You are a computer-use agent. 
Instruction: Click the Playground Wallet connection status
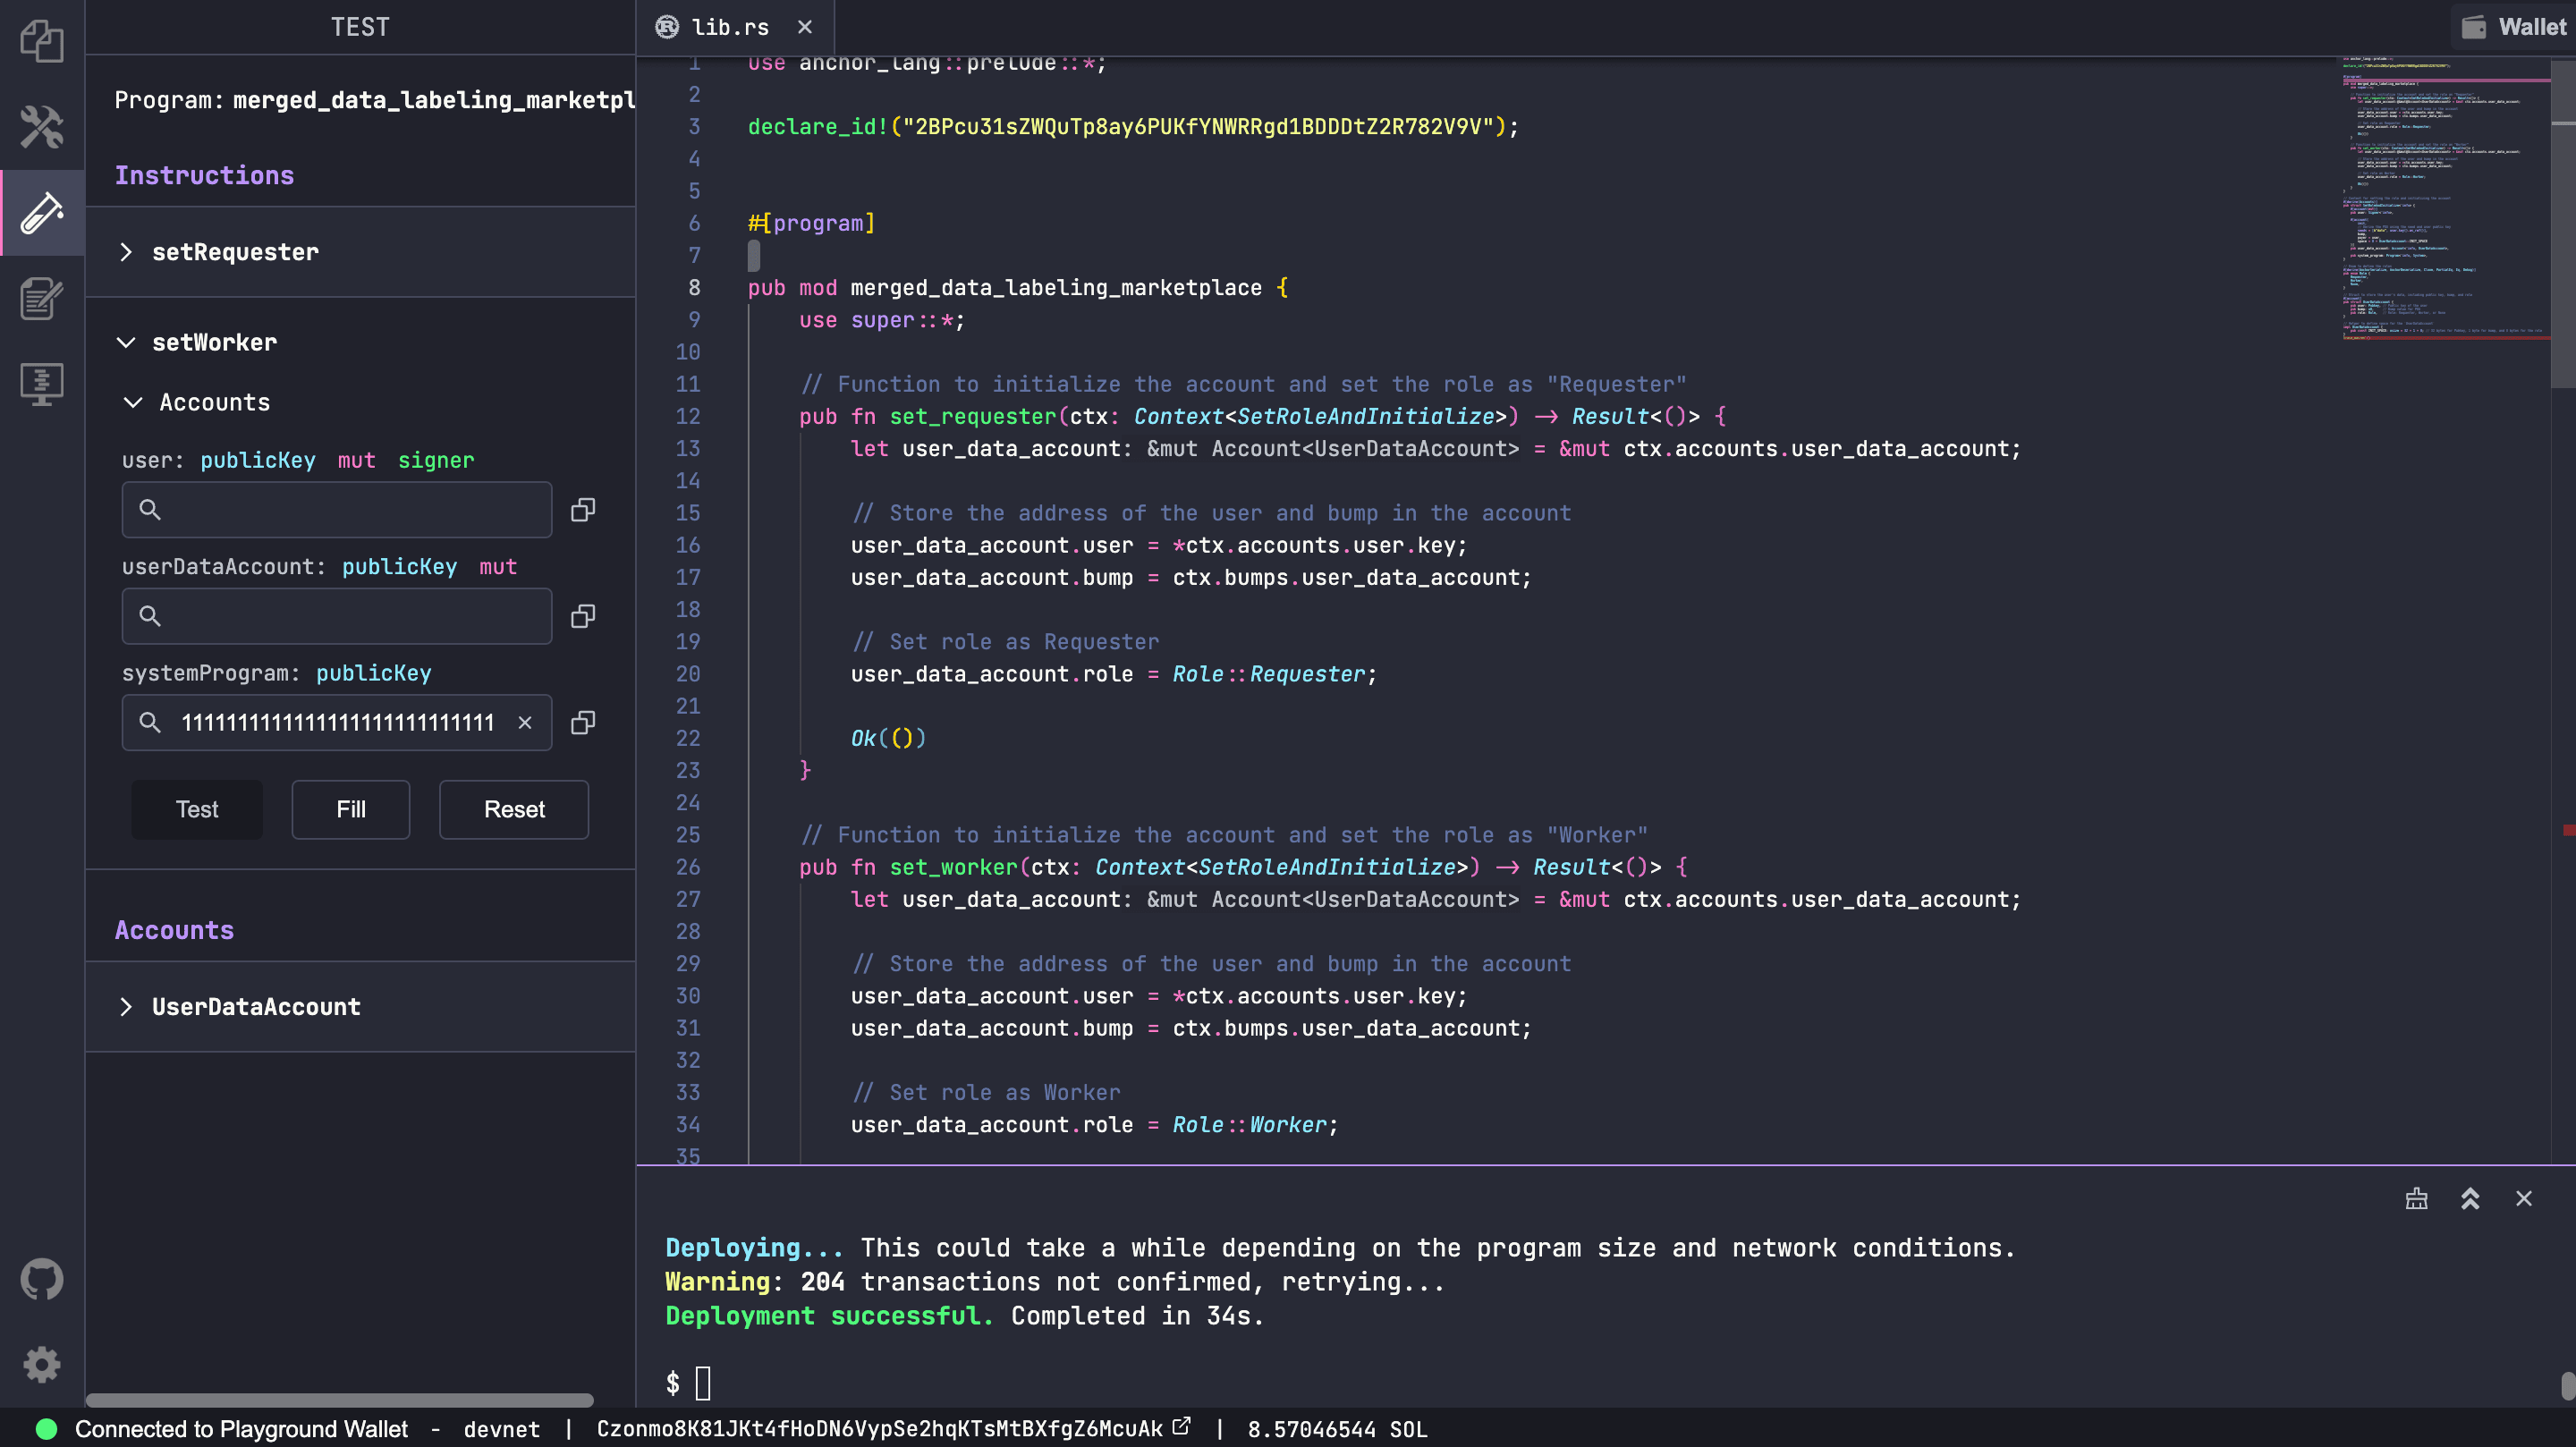tap(241, 1429)
